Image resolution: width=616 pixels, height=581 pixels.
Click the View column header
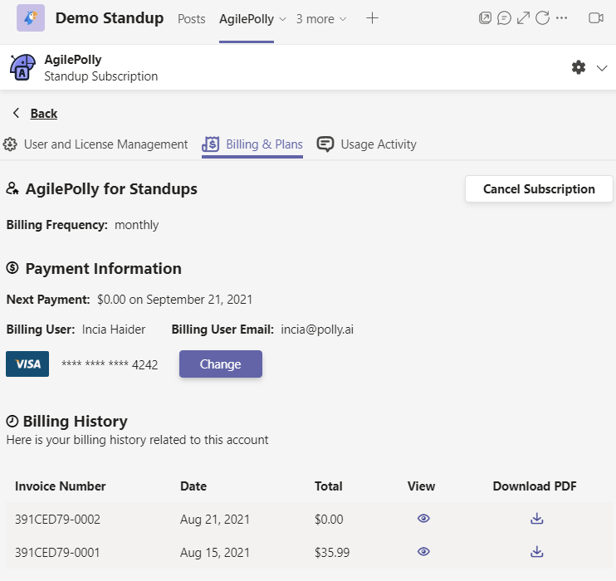point(421,486)
